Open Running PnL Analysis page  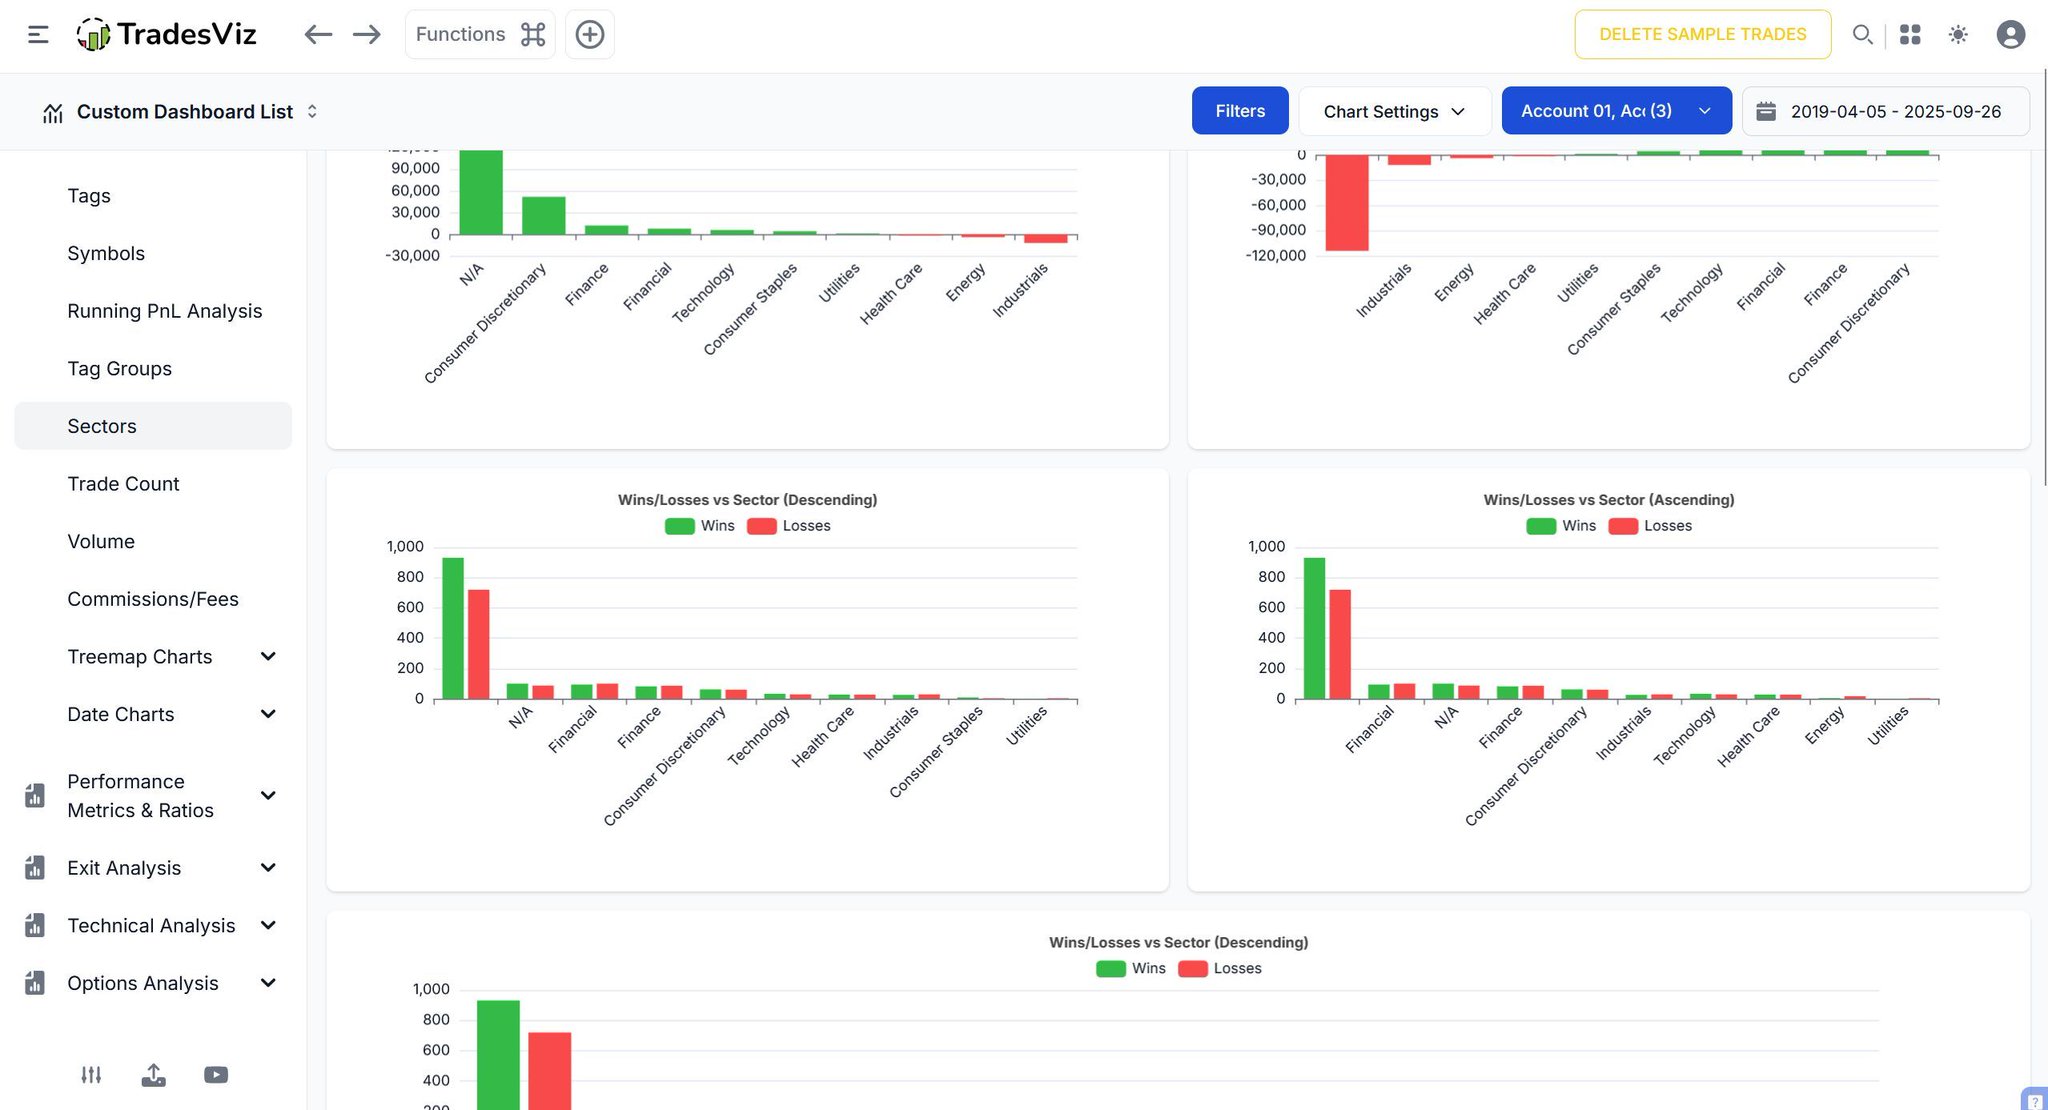click(164, 311)
